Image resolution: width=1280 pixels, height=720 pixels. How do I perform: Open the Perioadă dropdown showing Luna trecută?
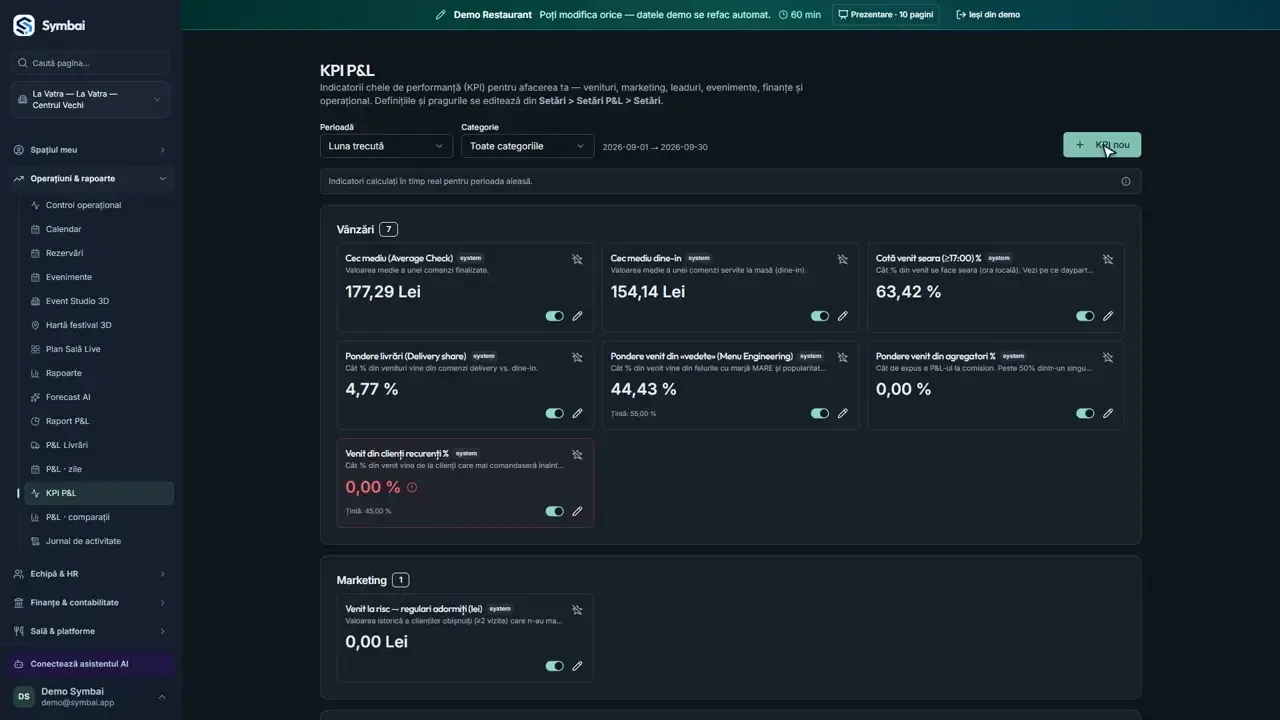point(386,146)
